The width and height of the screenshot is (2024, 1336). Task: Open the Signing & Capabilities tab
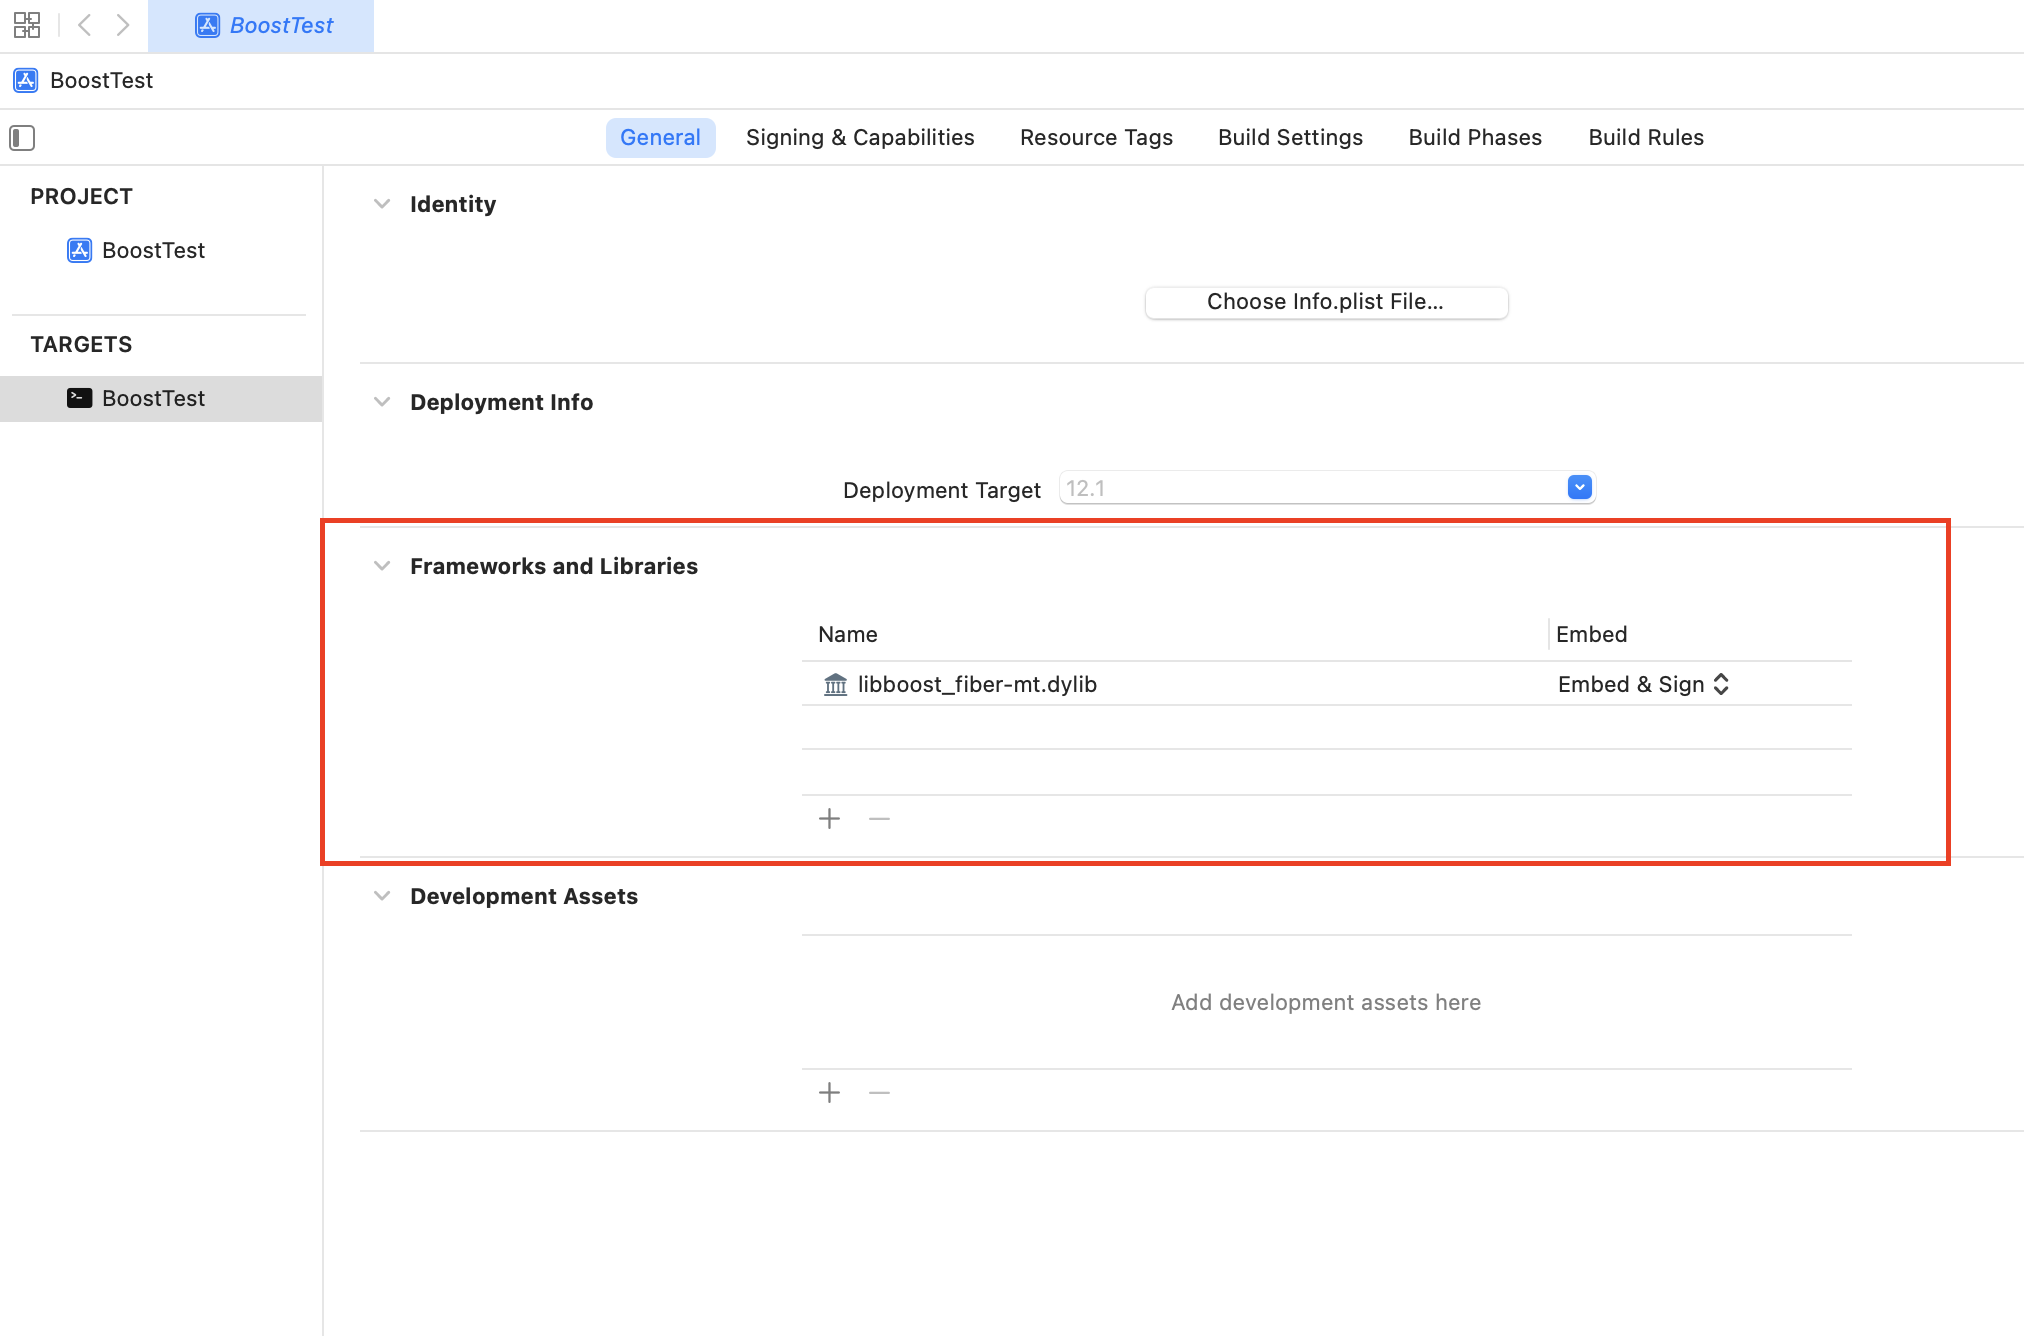tap(860, 137)
